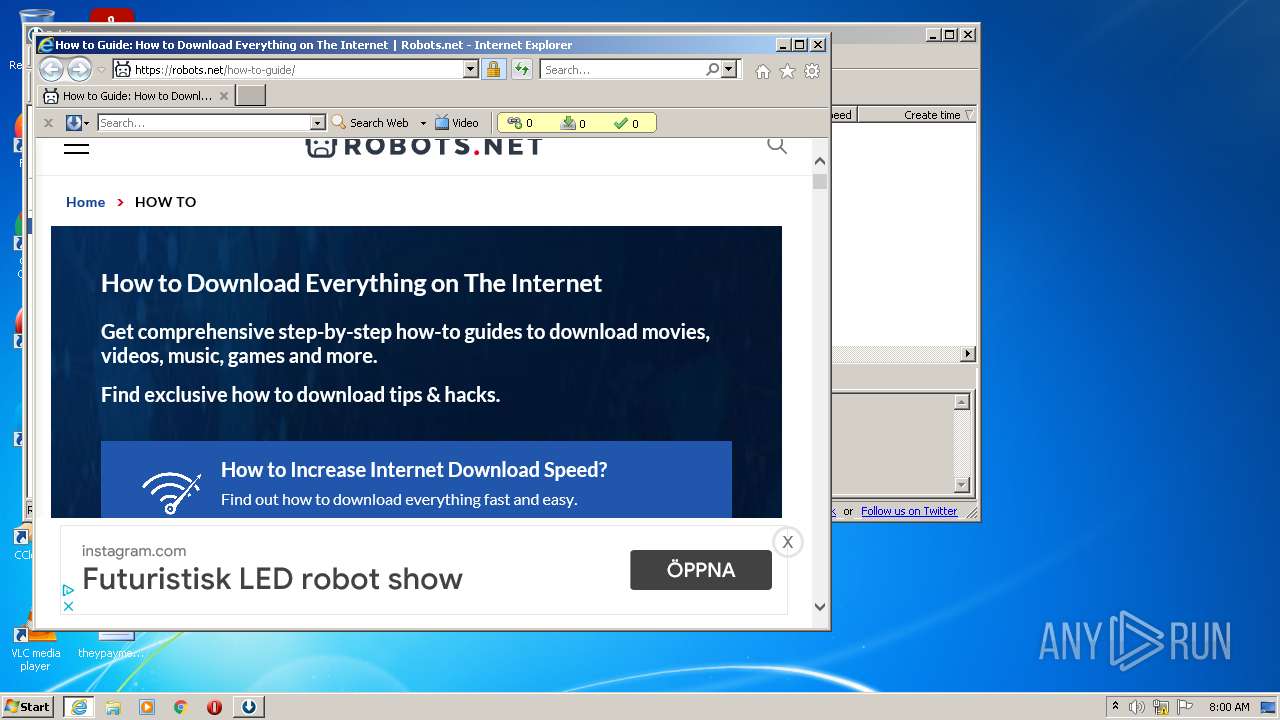The height and width of the screenshot is (720, 1280).
Task: Click the Home breadcrumb link
Action: [x=85, y=202]
